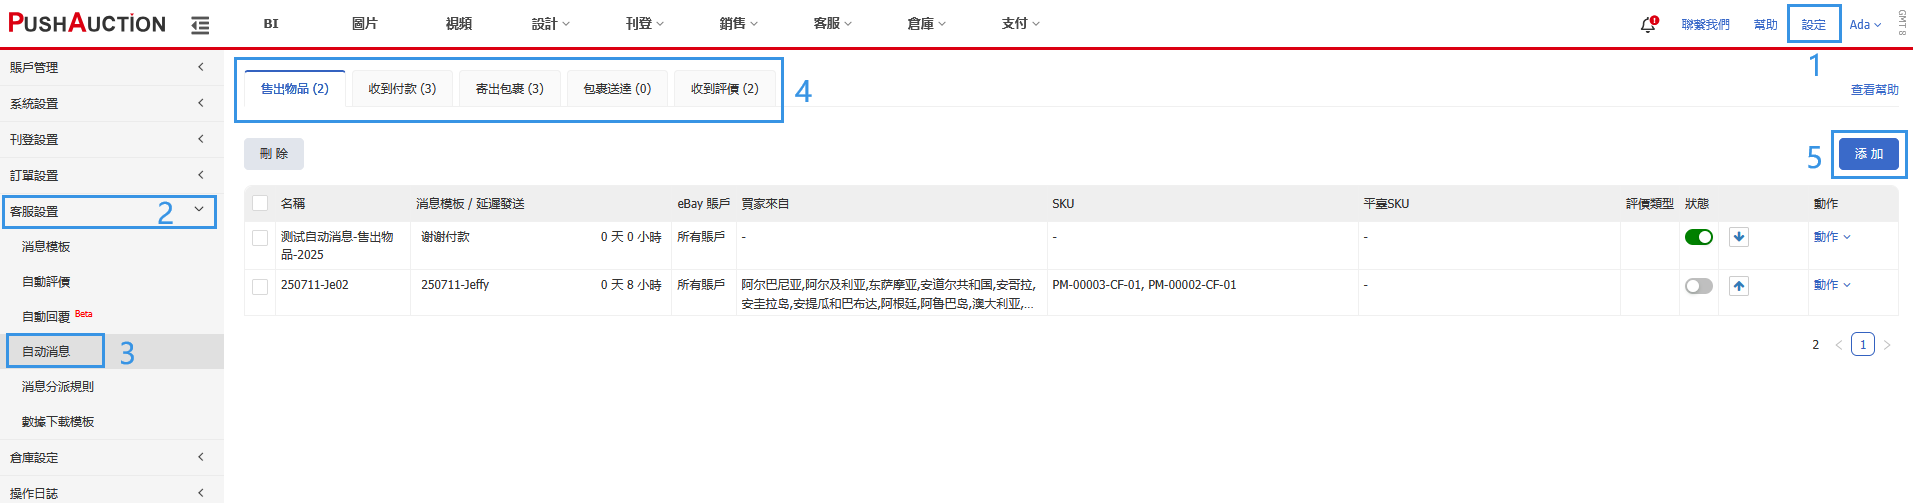This screenshot has height=503, width=1913.
Task: Check the select-all checkbox in table header
Action: click(x=260, y=203)
